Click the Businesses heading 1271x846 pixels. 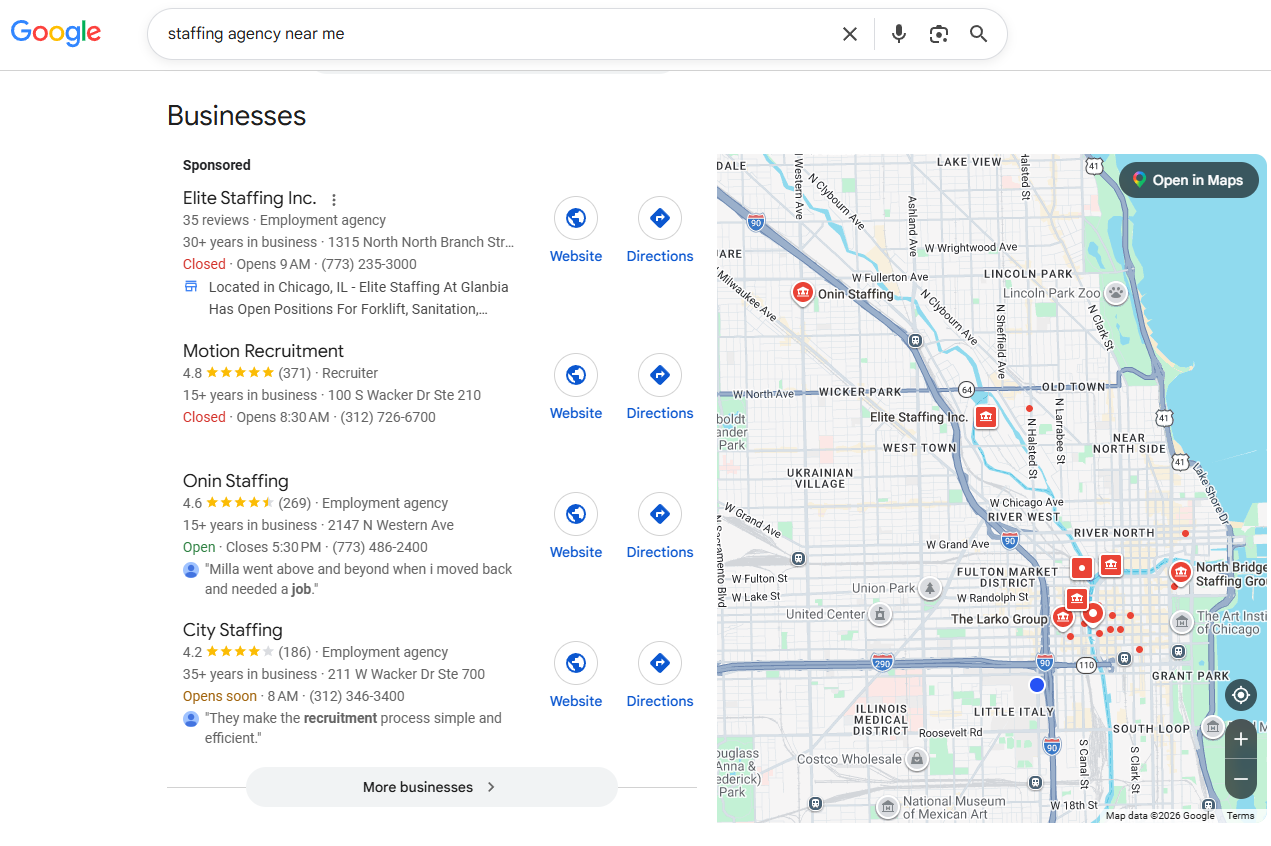click(x=237, y=116)
